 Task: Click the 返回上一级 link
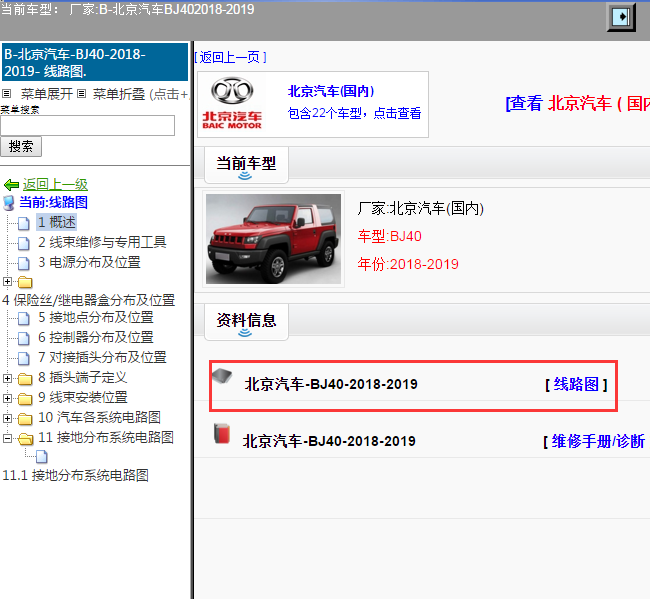(x=55, y=184)
